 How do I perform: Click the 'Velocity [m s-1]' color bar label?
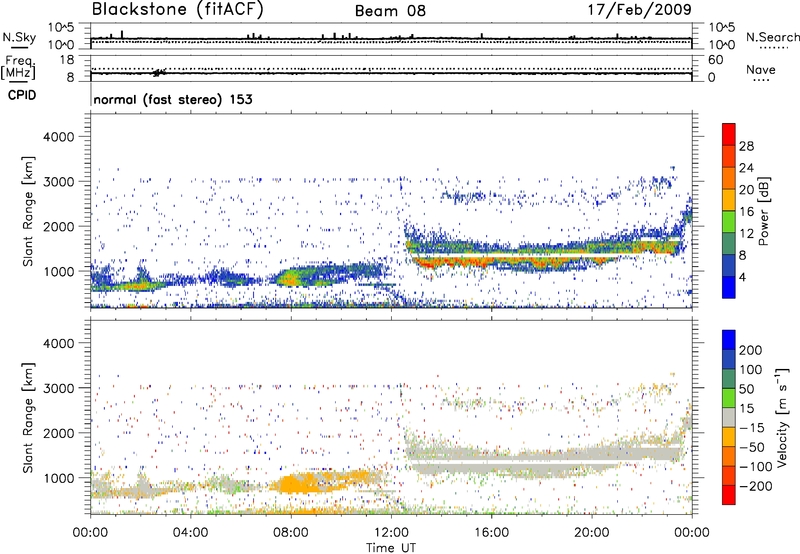[x=782, y=417]
